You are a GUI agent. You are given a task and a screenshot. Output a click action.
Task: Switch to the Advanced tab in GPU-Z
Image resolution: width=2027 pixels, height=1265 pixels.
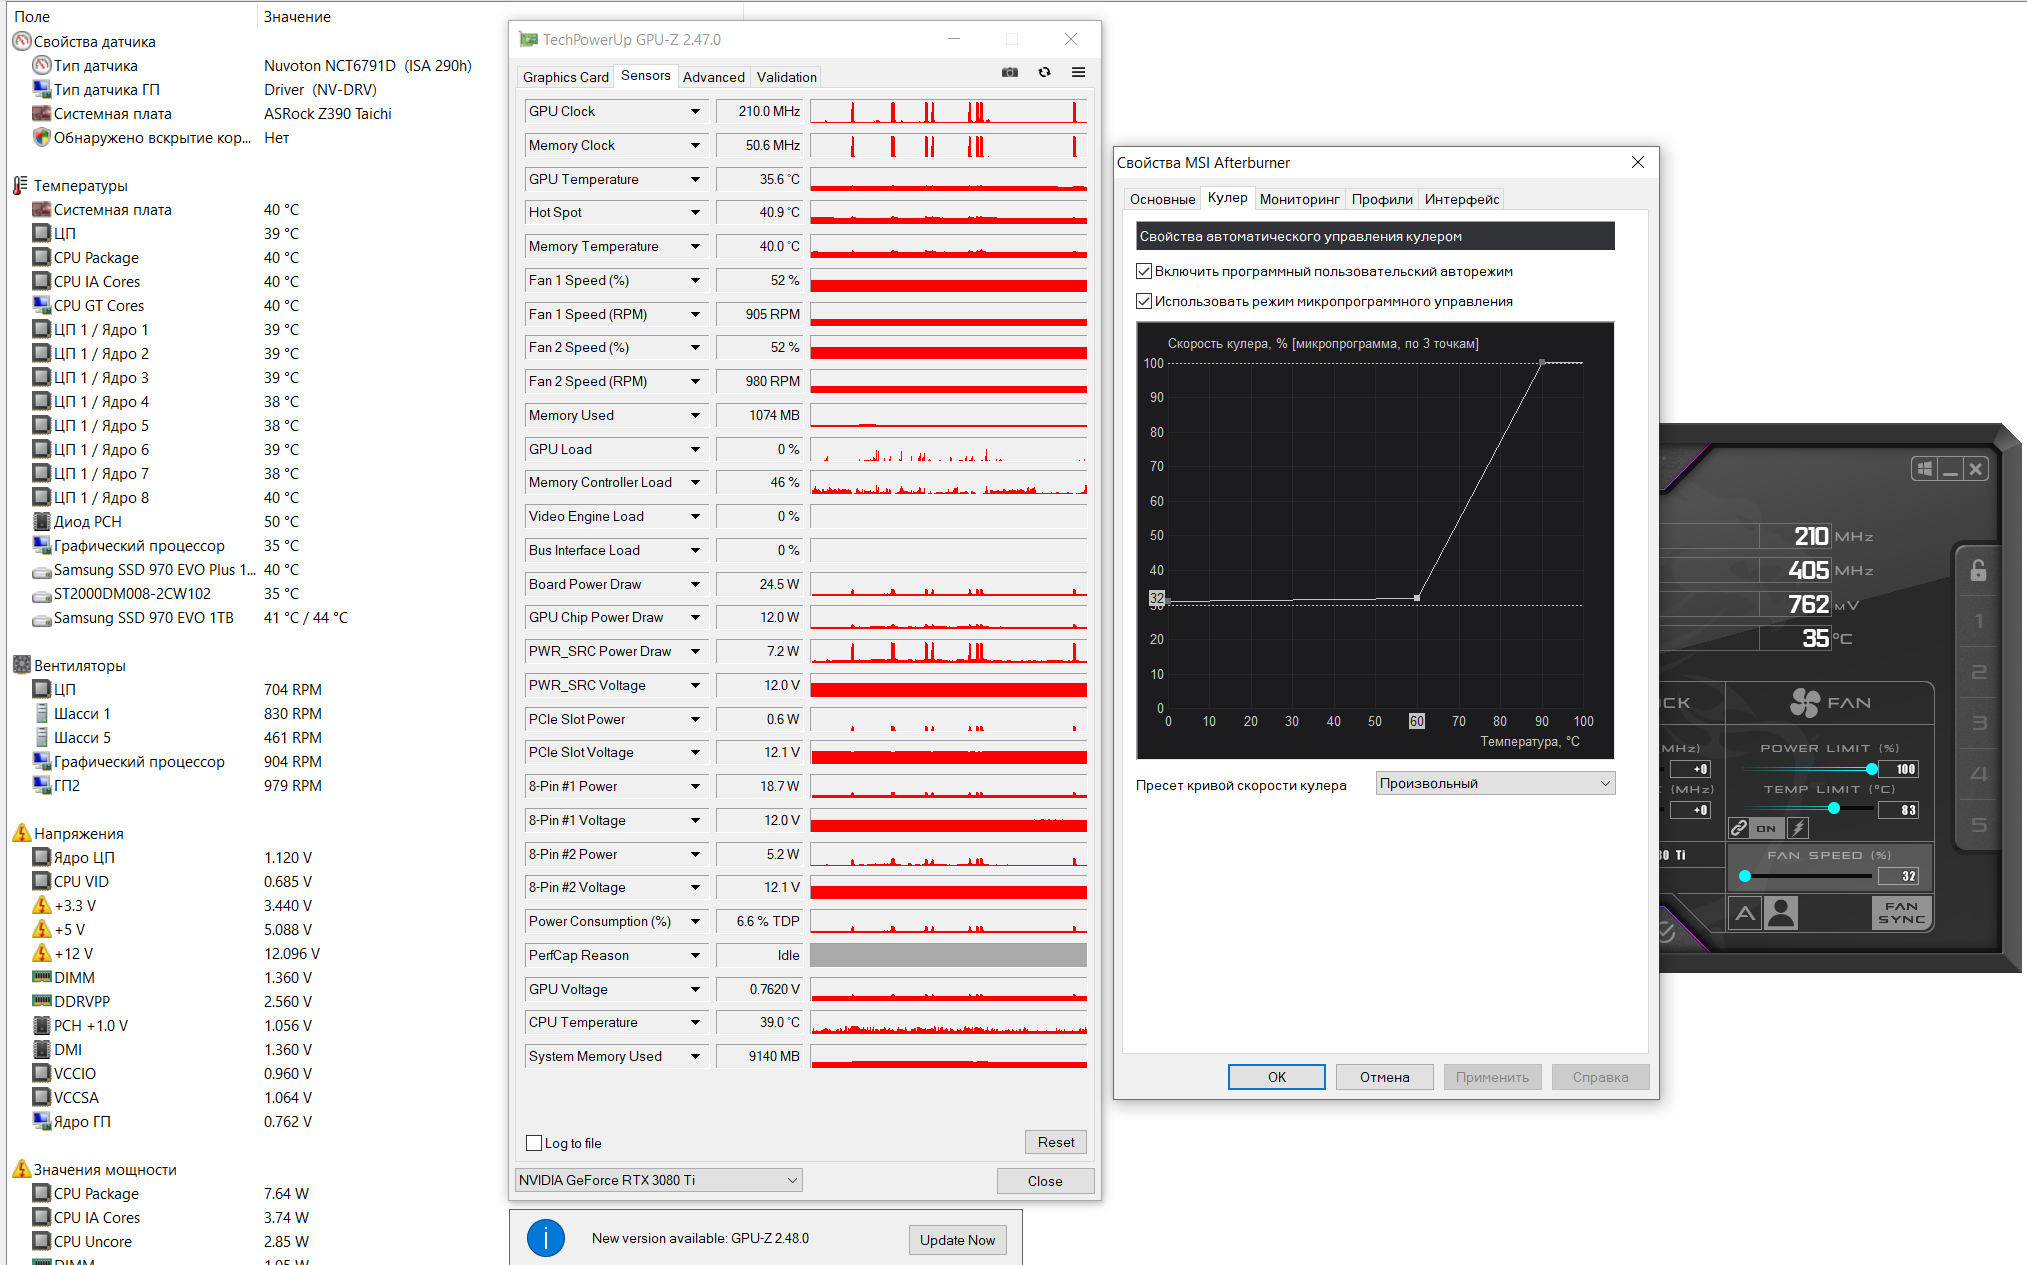(x=713, y=77)
